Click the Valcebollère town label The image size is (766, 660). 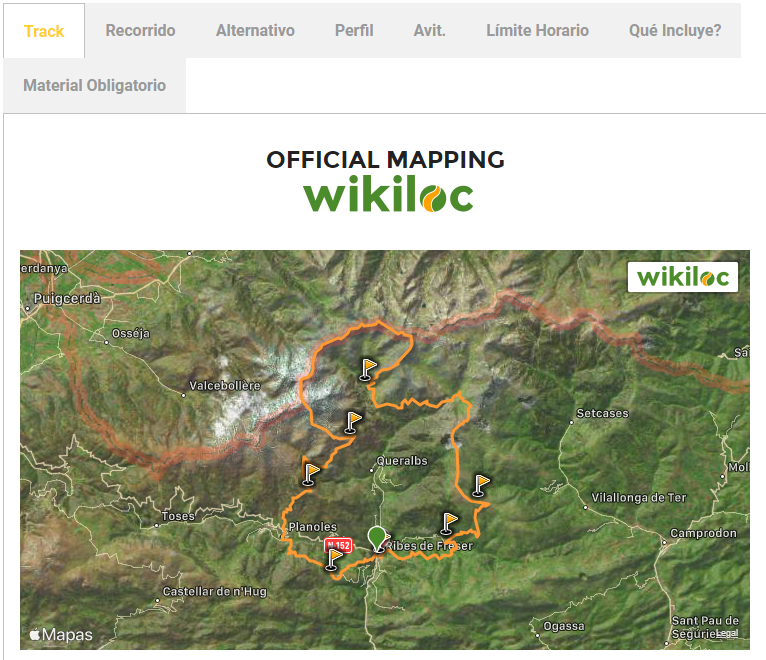(225, 385)
